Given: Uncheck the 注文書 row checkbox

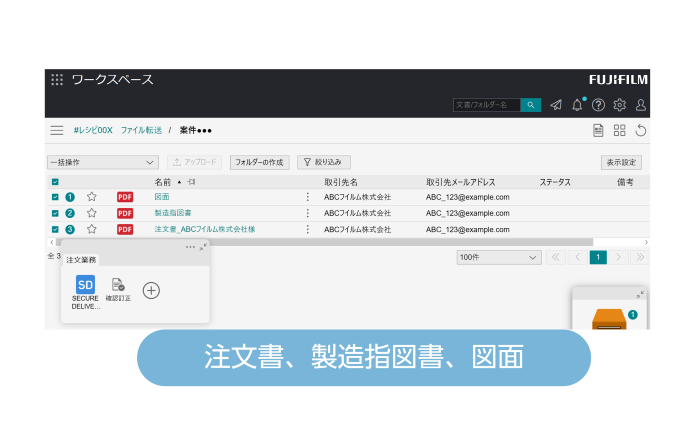Looking at the screenshot, I should (x=55, y=229).
